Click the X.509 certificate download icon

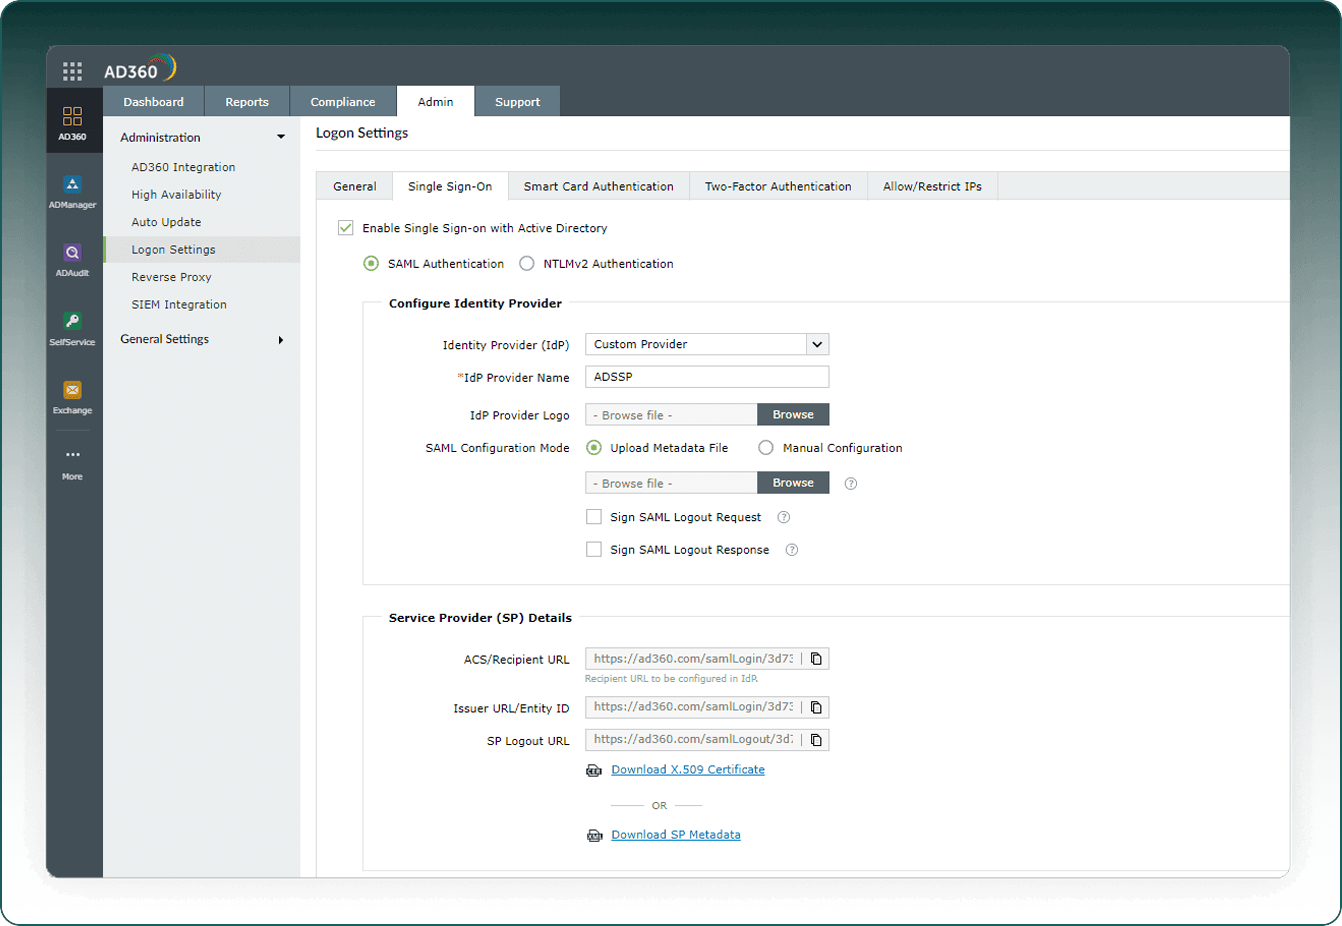[x=594, y=770]
